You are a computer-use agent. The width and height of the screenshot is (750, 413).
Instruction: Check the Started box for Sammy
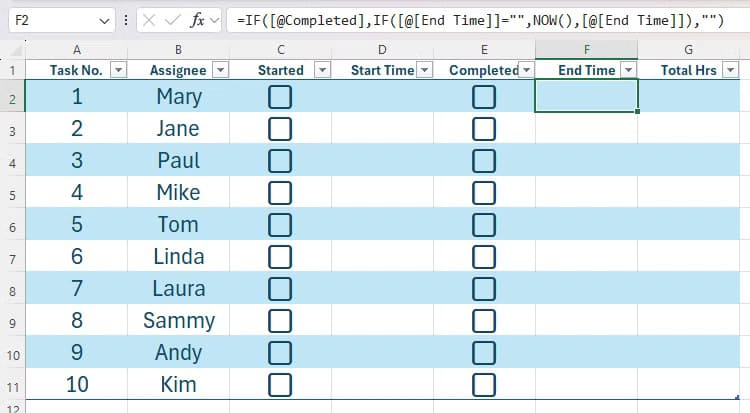[x=280, y=321]
